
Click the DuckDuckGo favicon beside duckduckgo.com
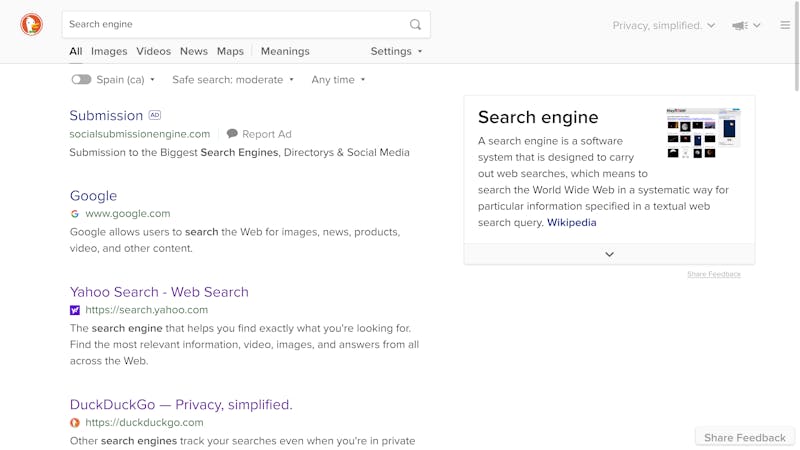point(75,422)
